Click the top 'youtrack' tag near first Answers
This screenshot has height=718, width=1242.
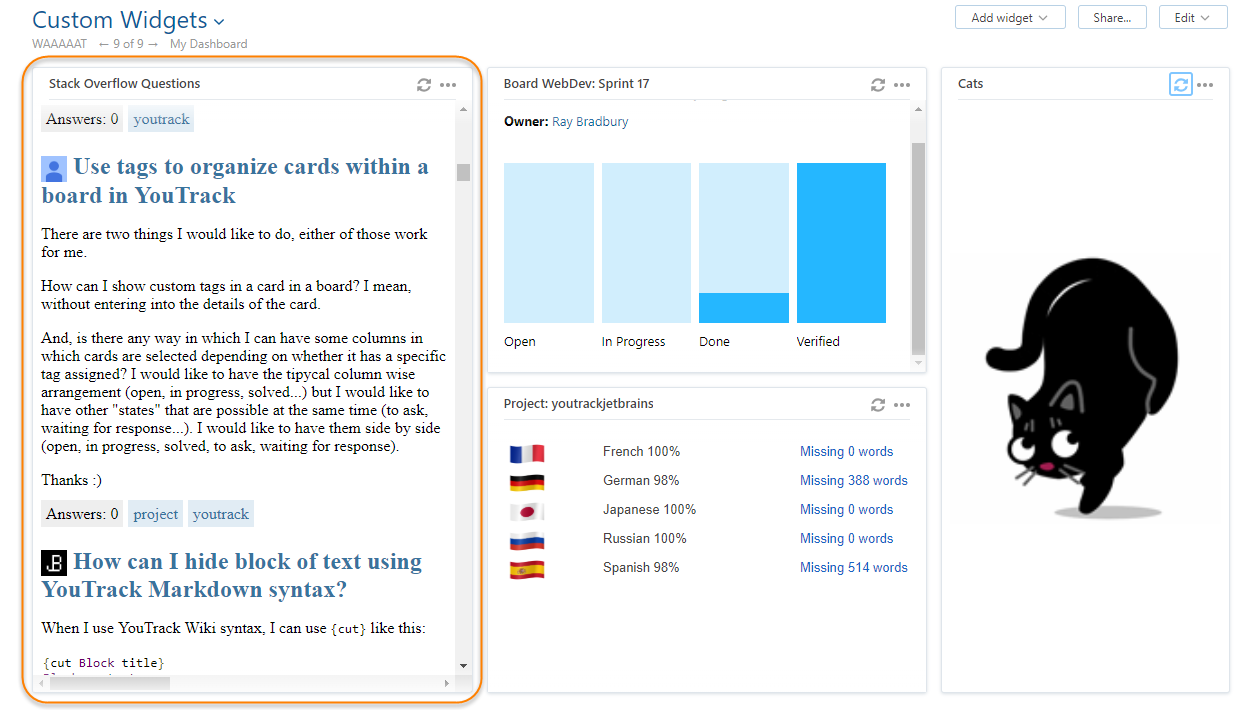pyautogui.click(x=161, y=119)
